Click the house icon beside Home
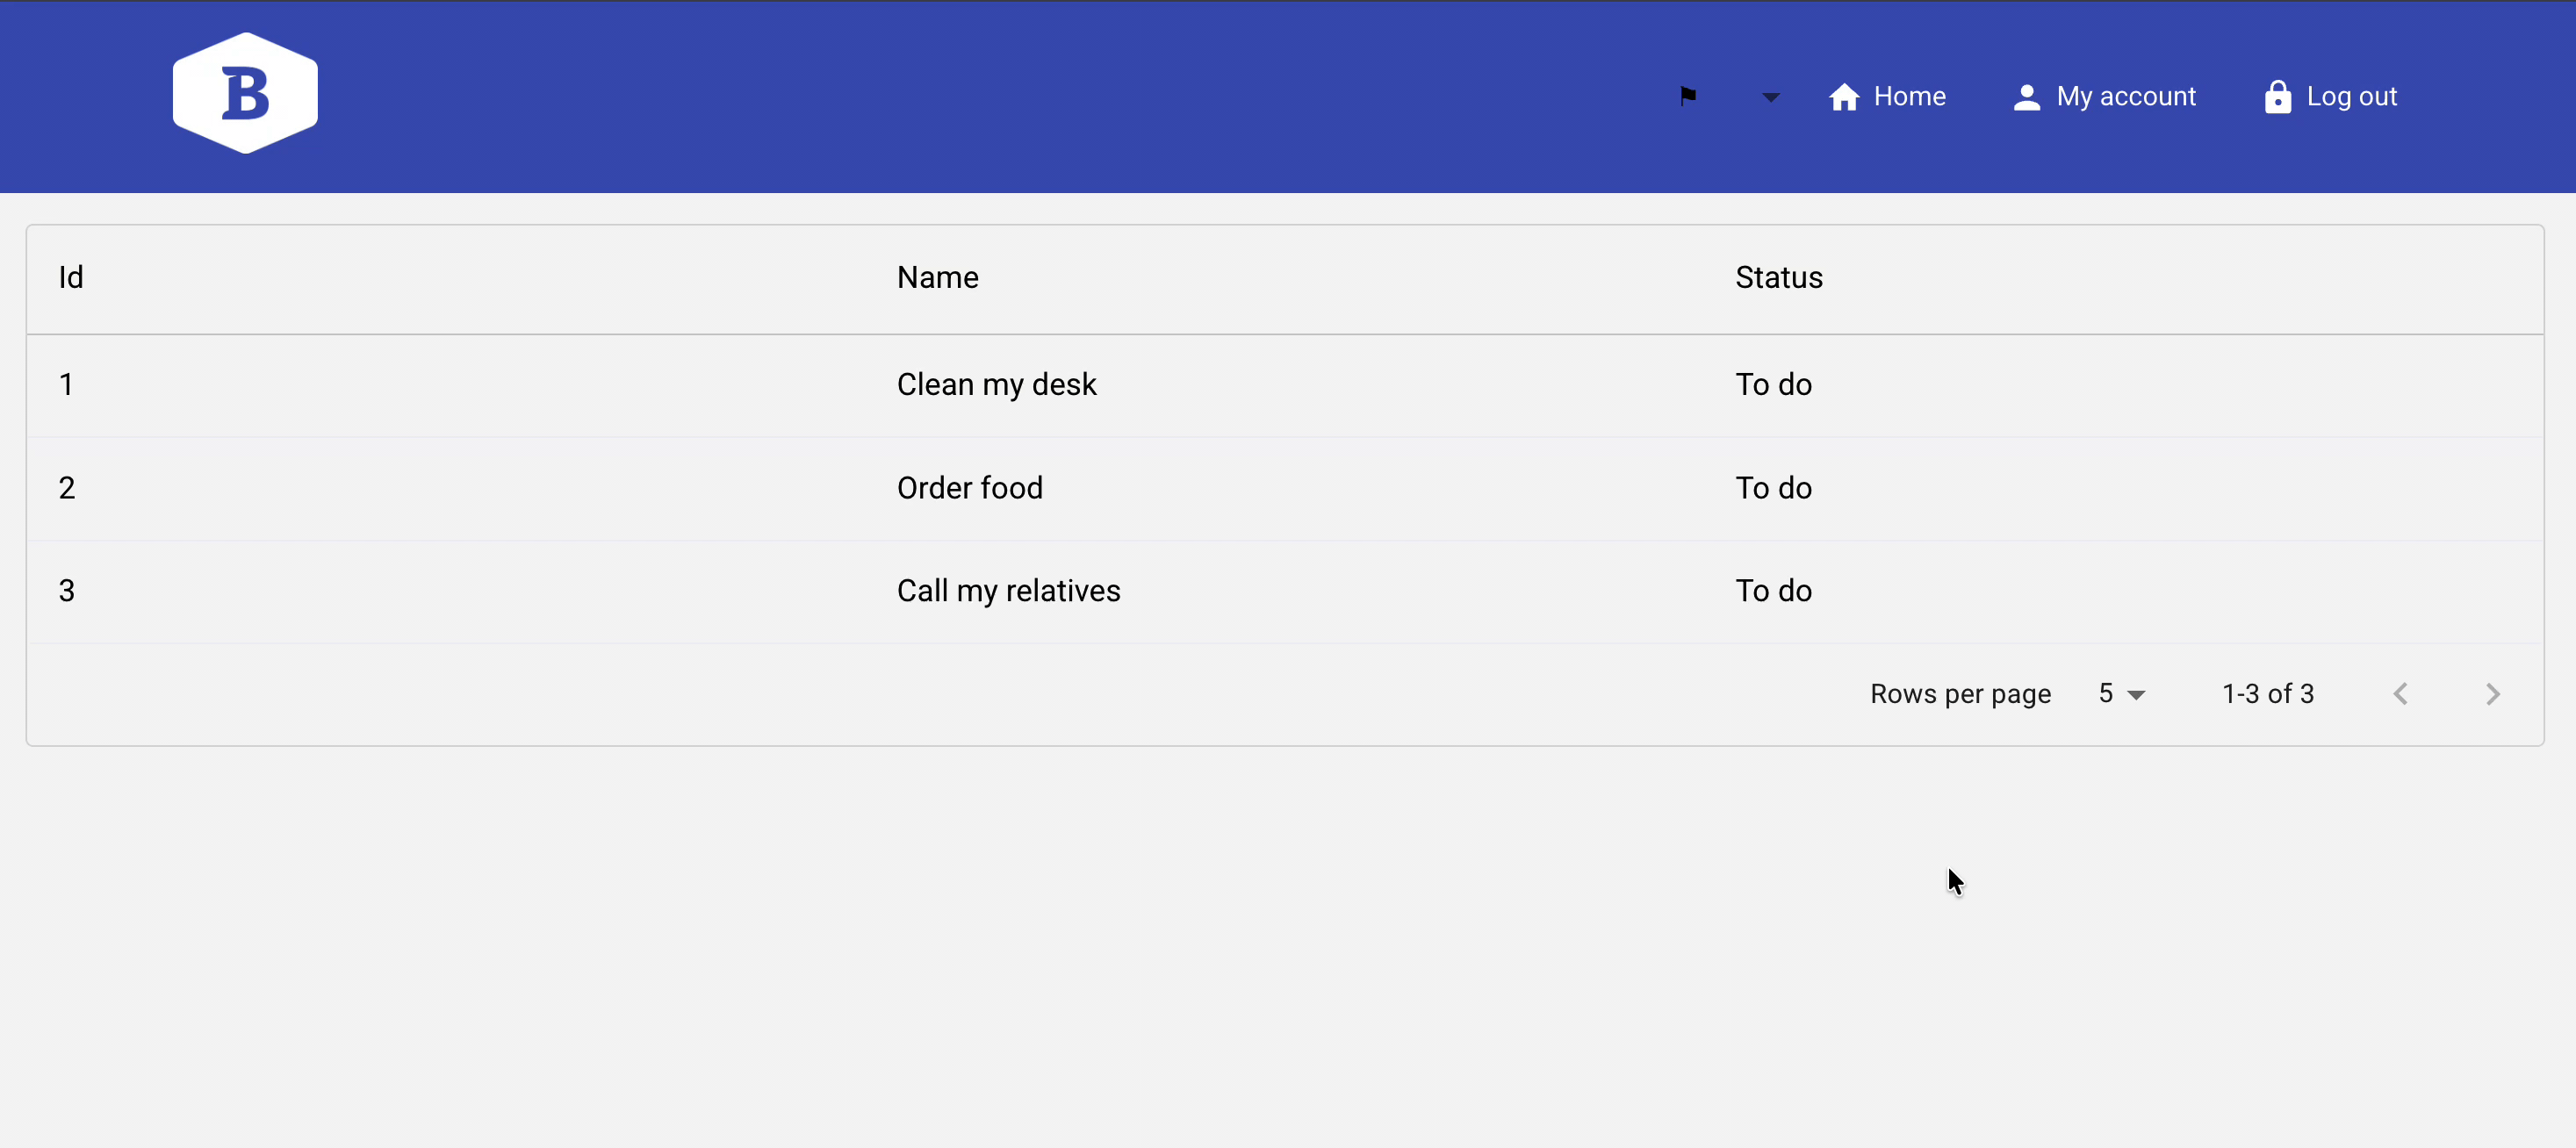This screenshot has width=2576, height=1148. (x=1844, y=97)
